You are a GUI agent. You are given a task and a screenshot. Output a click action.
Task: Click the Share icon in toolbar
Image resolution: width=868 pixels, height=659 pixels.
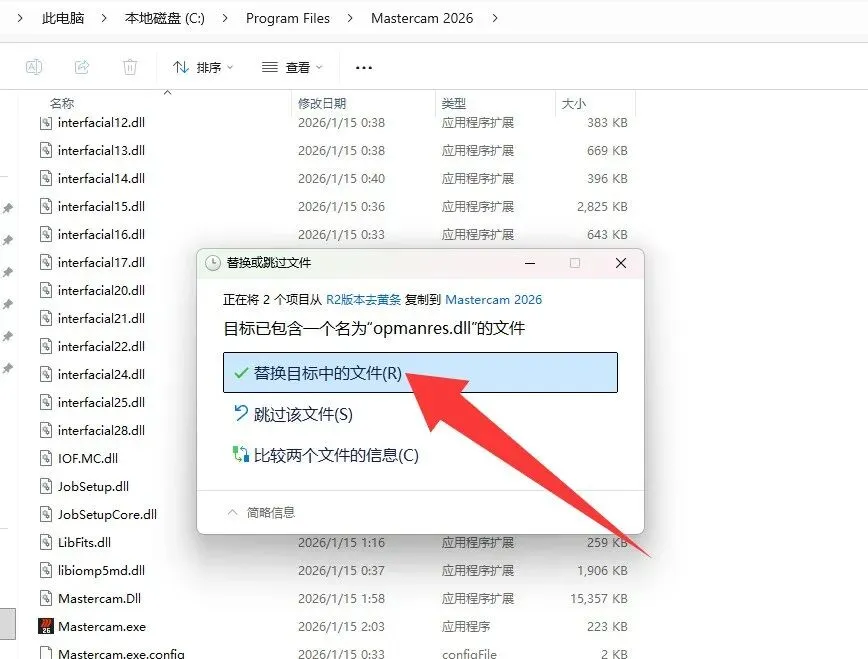pyautogui.click(x=82, y=68)
